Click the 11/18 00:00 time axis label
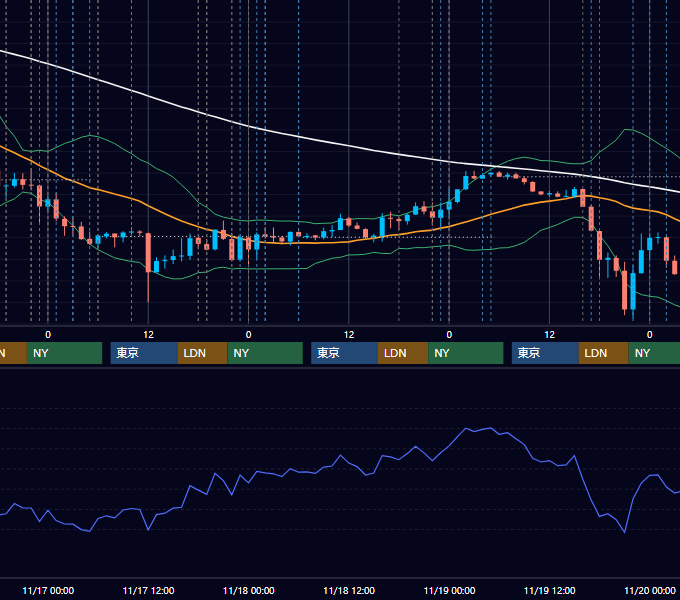The height and width of the screenshot is (600, 680). coord(248,590)
